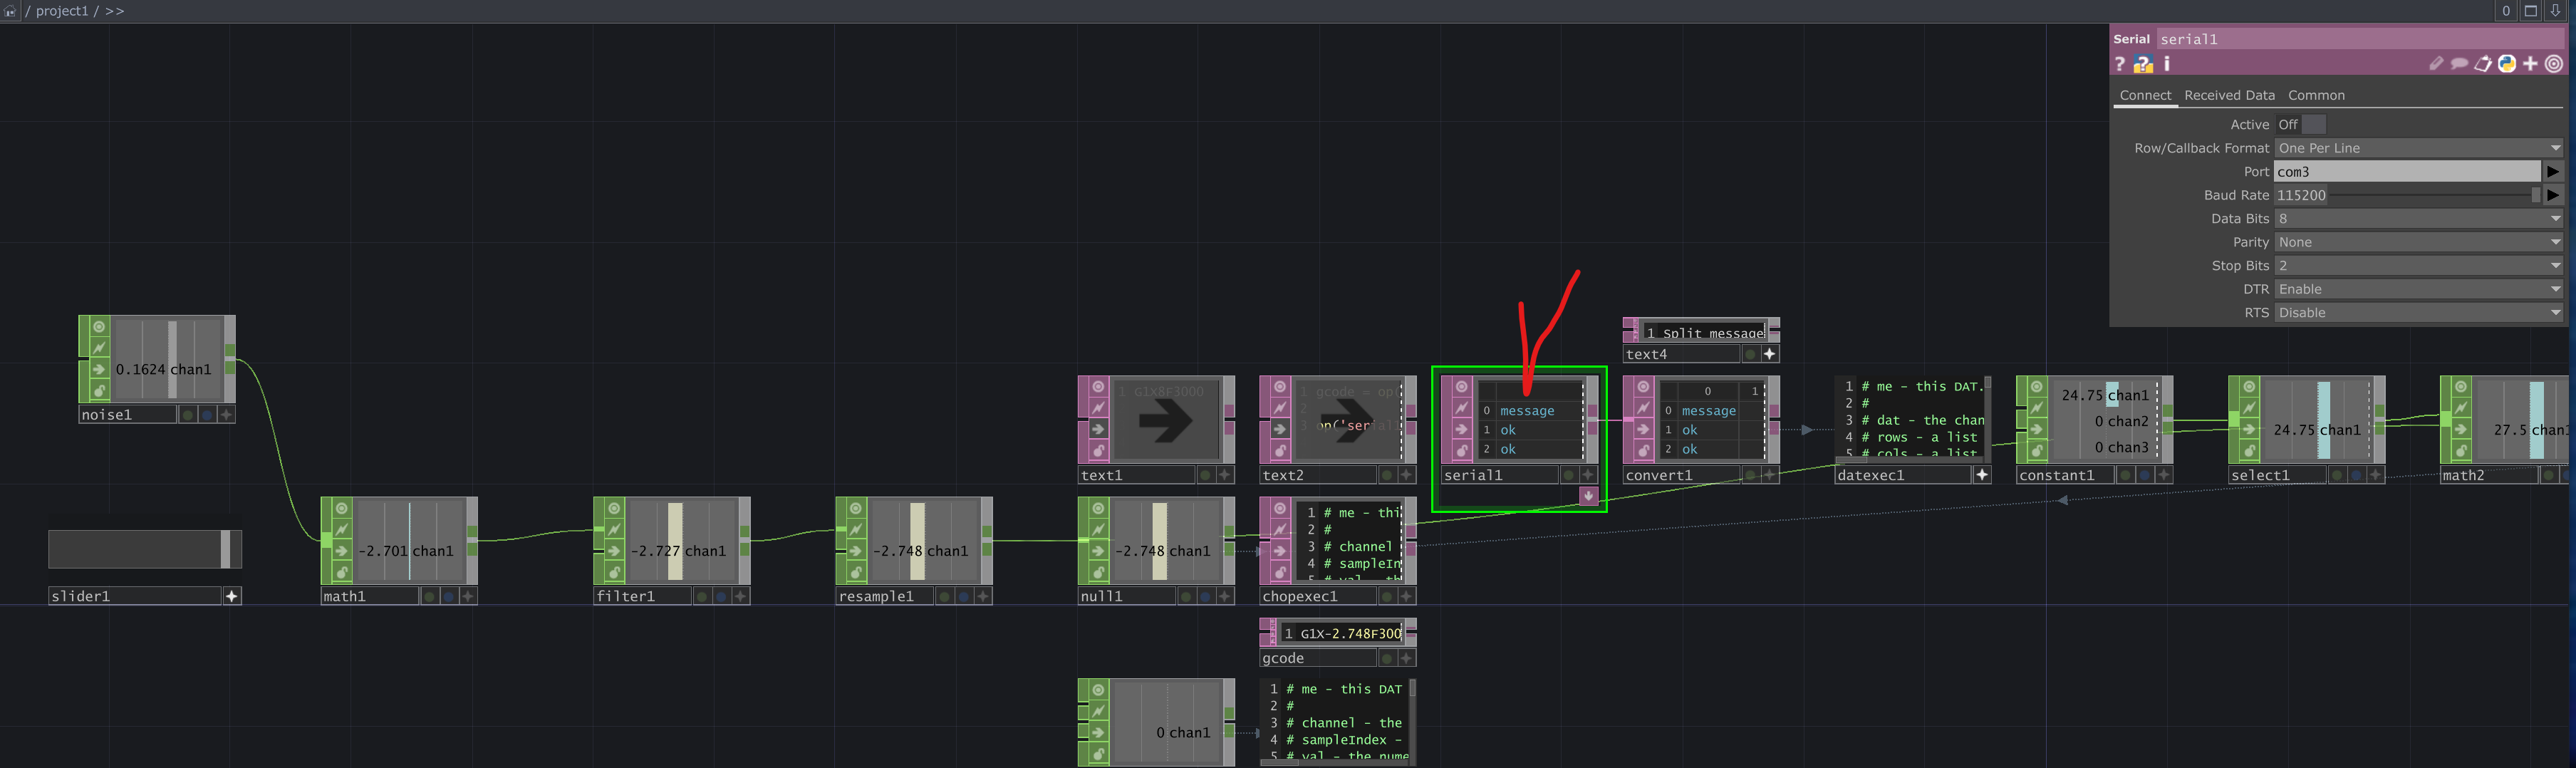The width and height of the screenshot is (2576, 768).
Task: Click the slider1 panel slider
Action: (x=145, y=549)
